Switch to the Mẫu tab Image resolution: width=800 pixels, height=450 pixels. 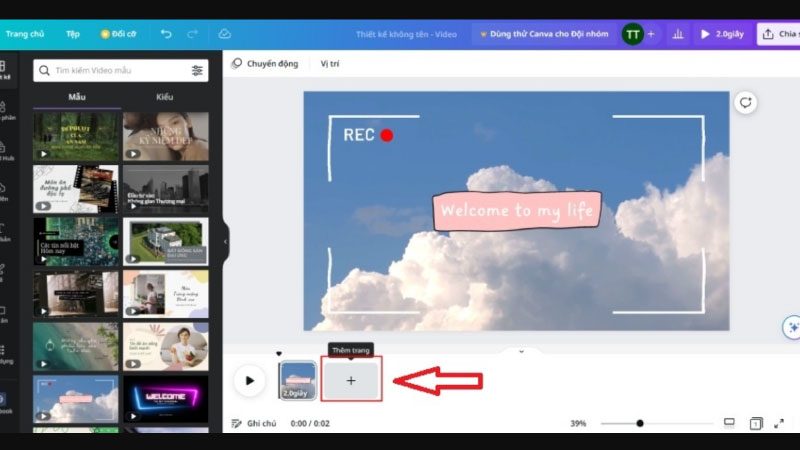(x=77, y=97)
